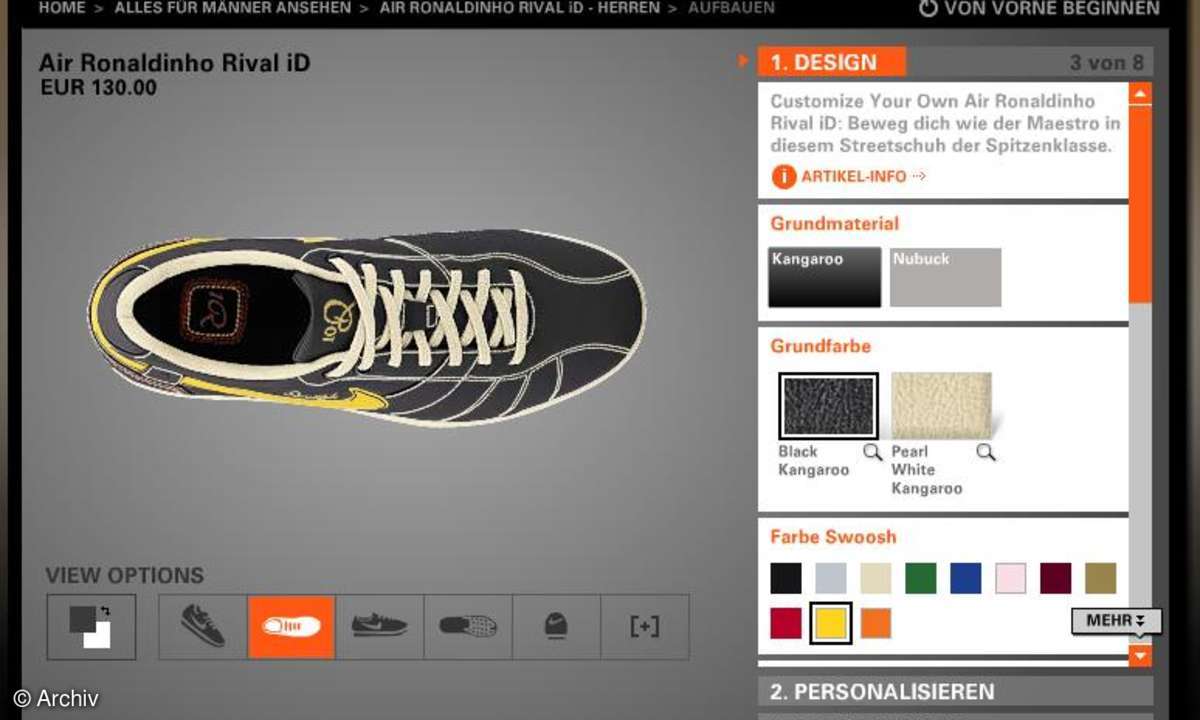Screen dimensions: 1200x720
Task: Pick the light grey swoosh color
Action: (x=830, y=578)
